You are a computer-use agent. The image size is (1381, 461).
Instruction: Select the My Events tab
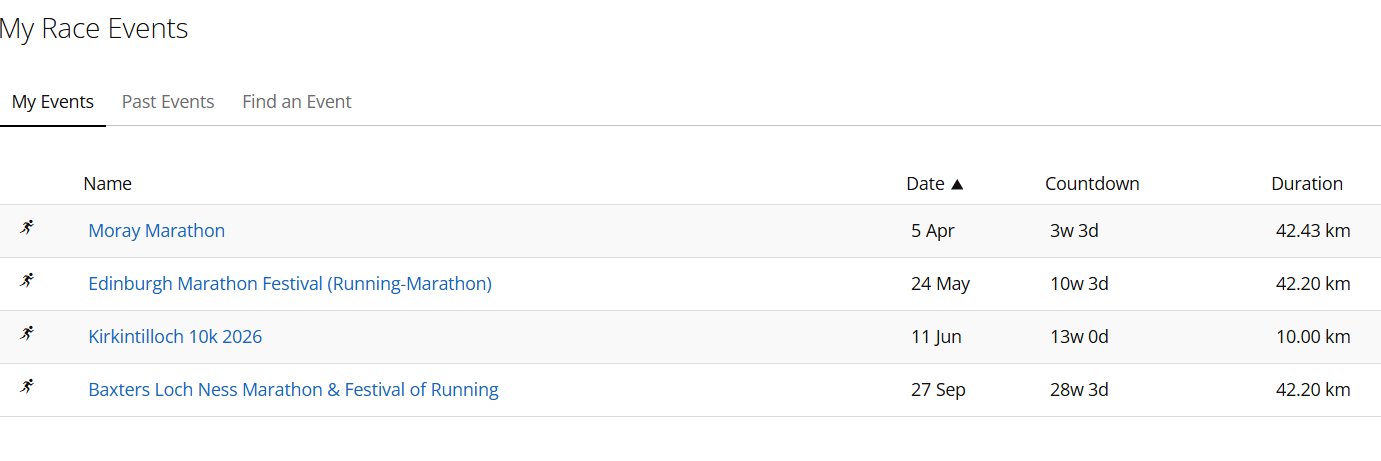[x=53, y=102]
